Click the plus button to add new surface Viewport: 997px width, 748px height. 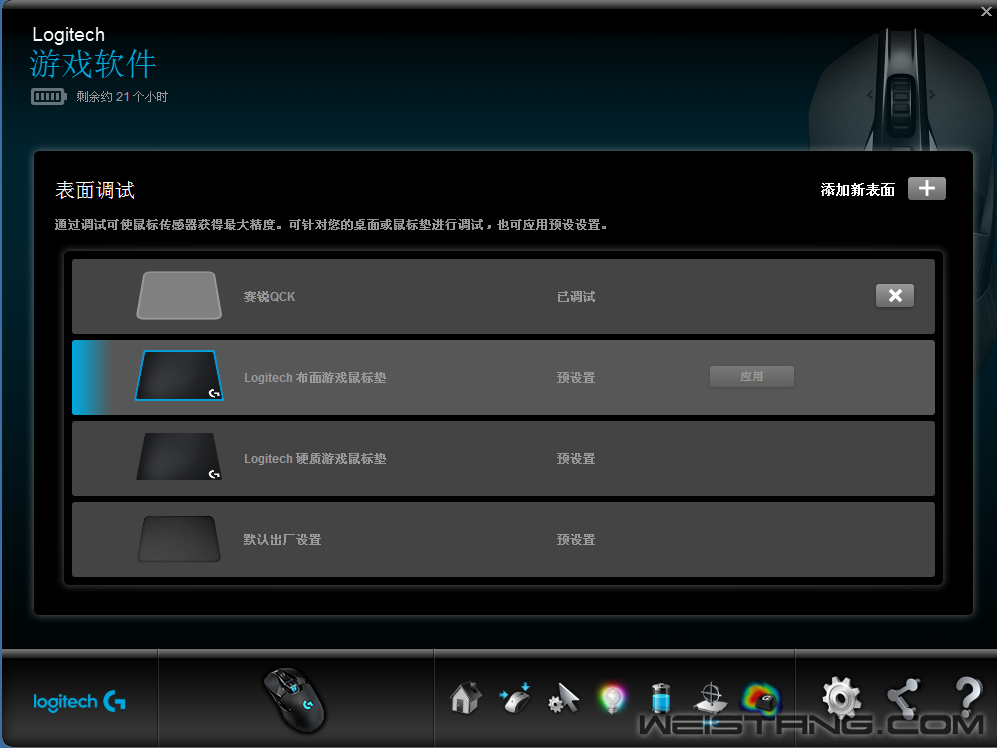point(926,189)
